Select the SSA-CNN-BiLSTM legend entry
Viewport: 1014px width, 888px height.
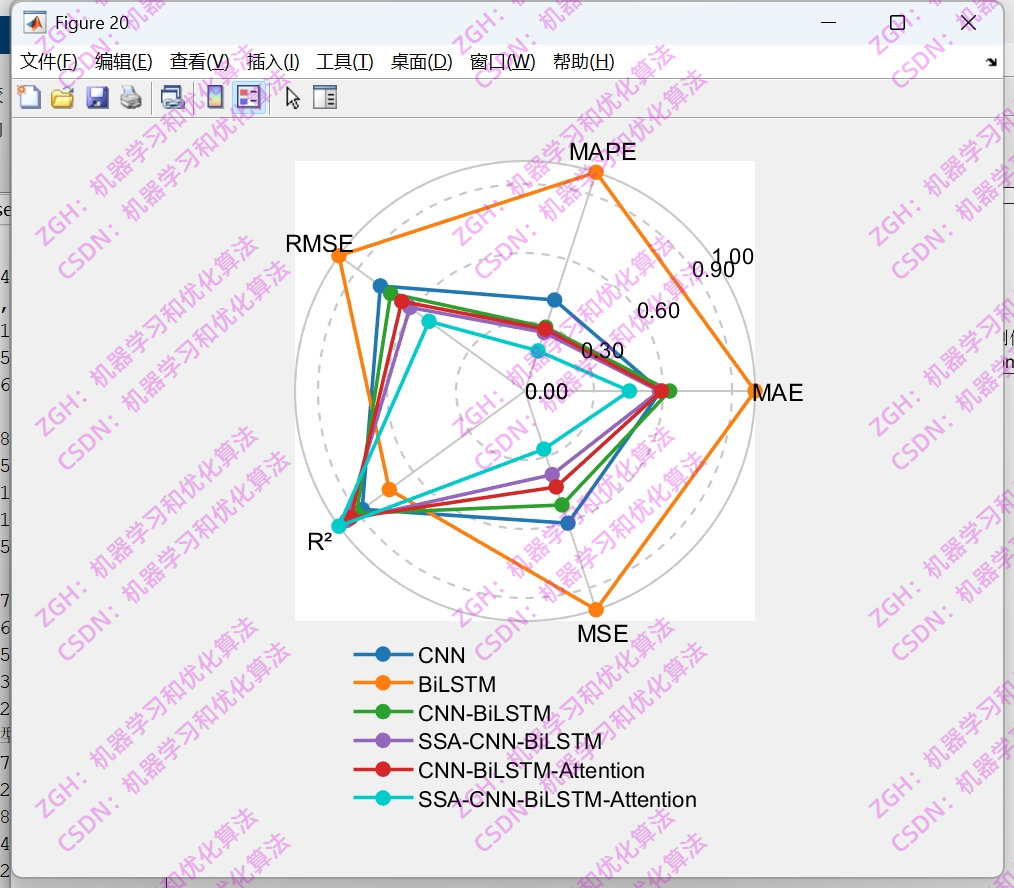[478, 741]
